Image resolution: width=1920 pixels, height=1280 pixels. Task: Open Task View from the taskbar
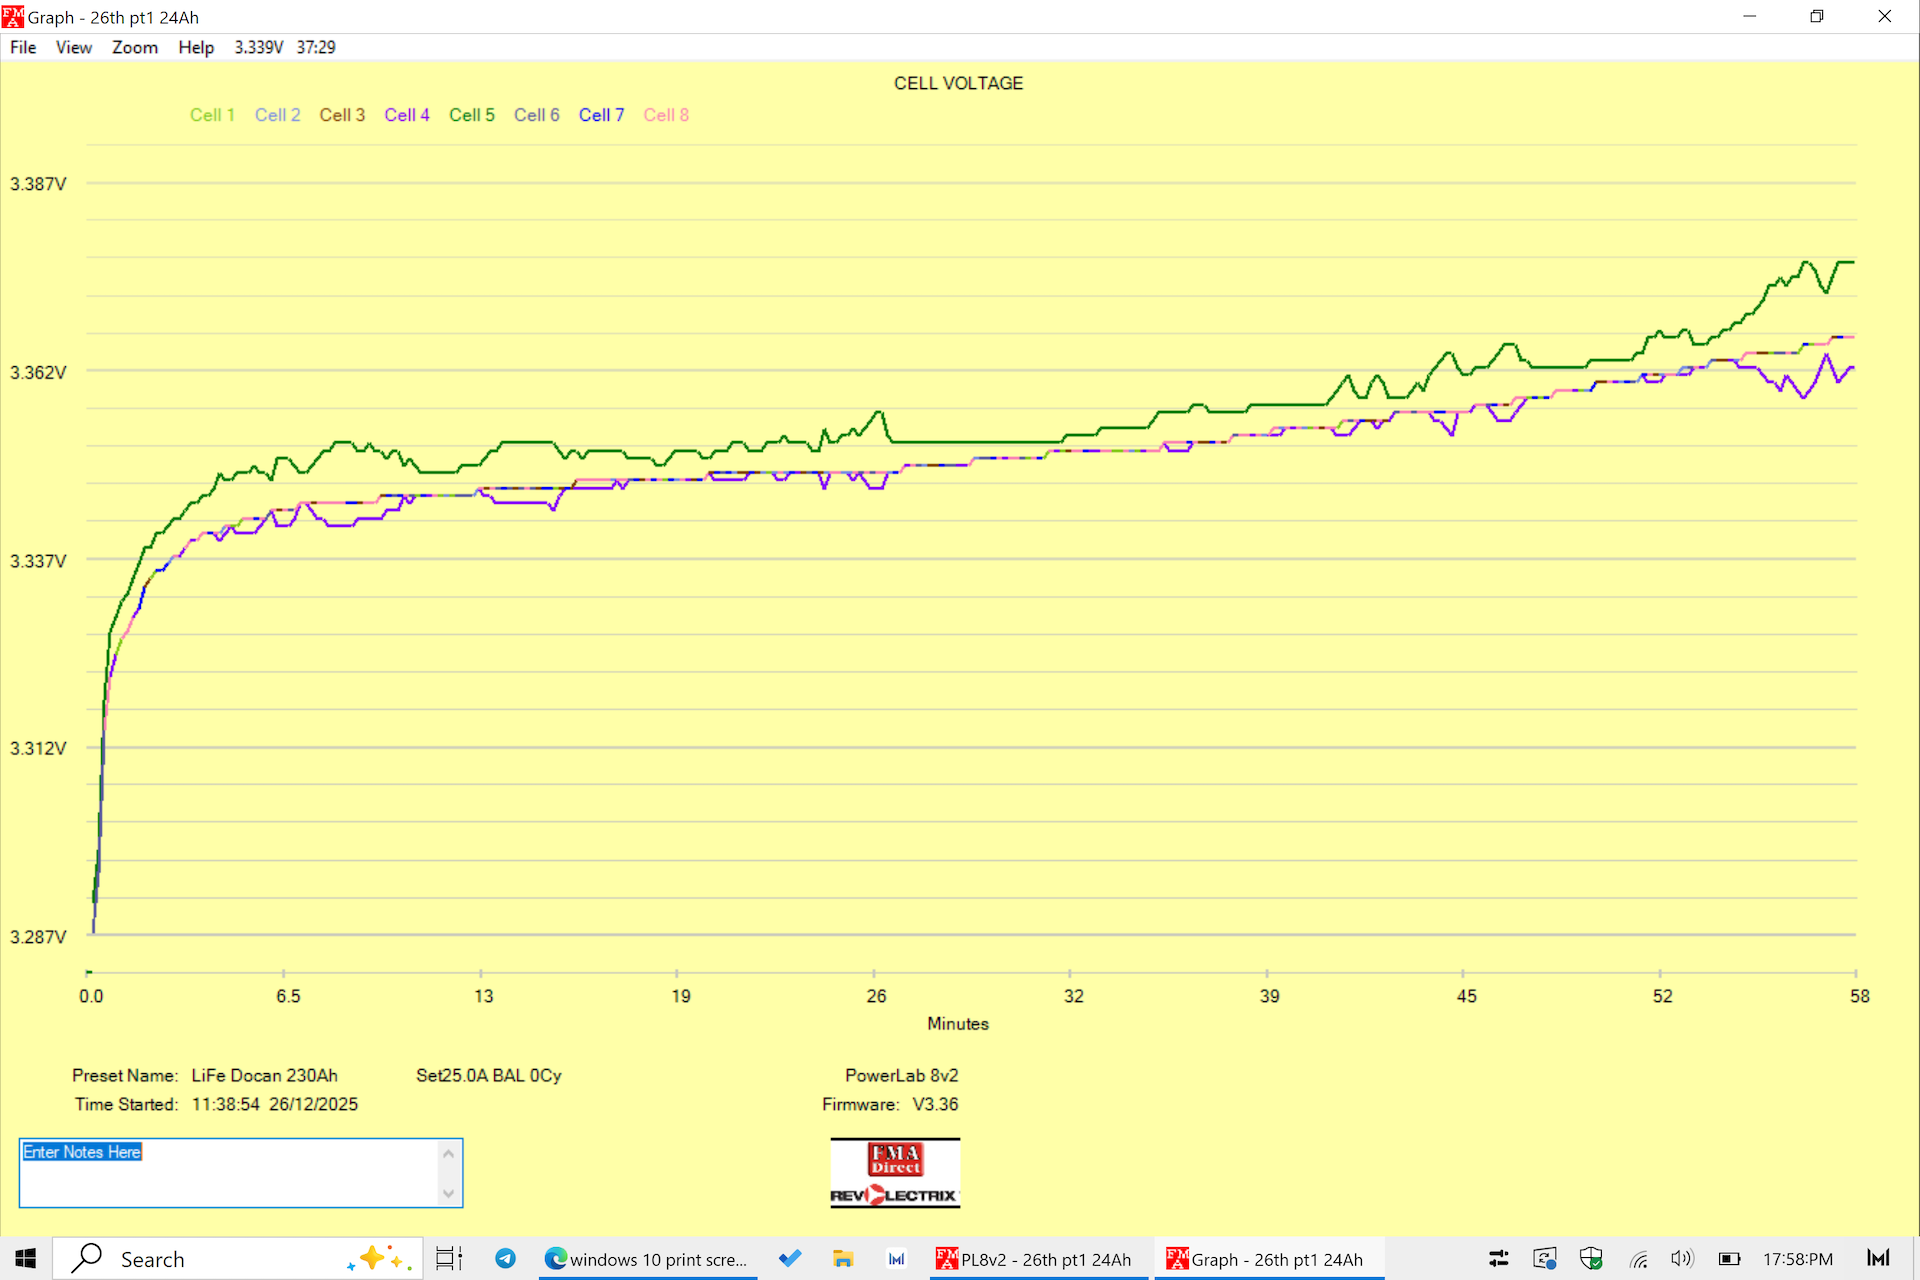pyautogui.click(x=449, y=1259)
